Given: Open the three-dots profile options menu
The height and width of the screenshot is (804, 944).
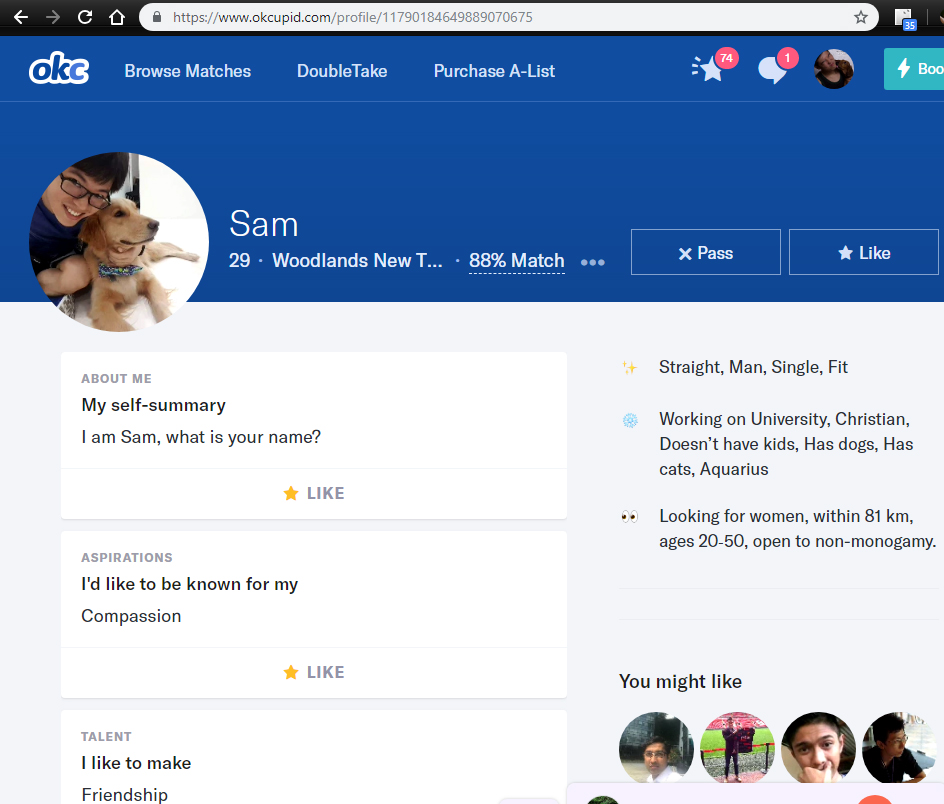Looking at the screenshot, I should pyautogui.click(x=593, y=262).
